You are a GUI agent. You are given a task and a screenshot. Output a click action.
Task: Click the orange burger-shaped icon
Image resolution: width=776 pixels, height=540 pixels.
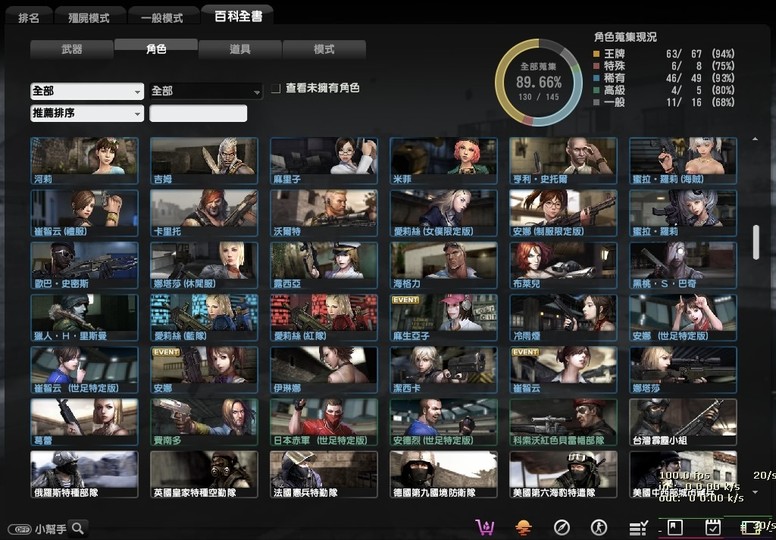[523, 527]
